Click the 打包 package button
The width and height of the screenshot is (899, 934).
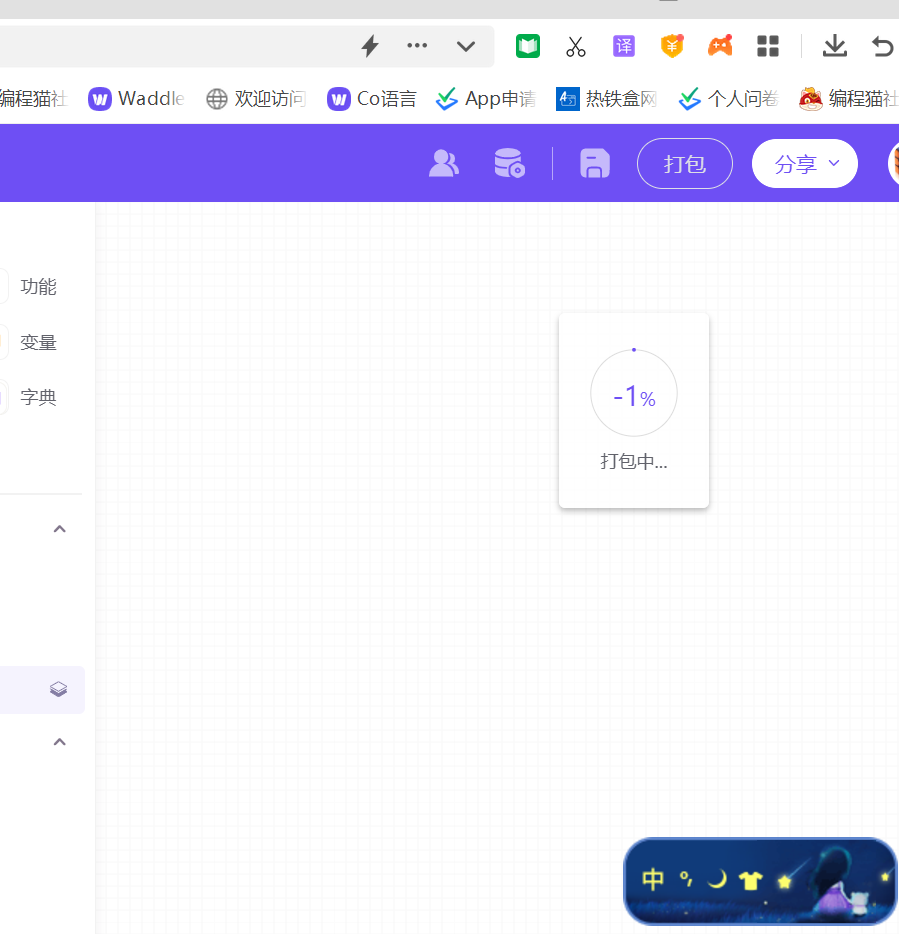pos(685,163)
